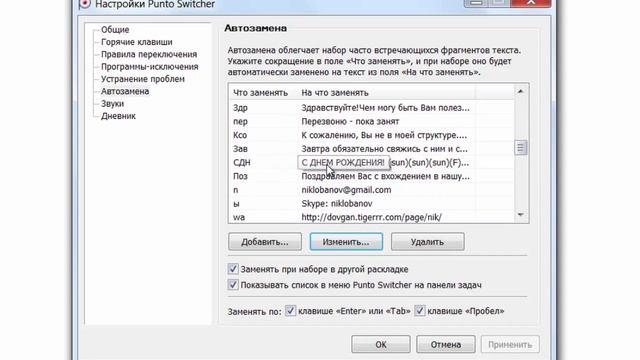
Task: Select the Здр autocorrect row
Action: pyautogui.click(x=371, y=108)
